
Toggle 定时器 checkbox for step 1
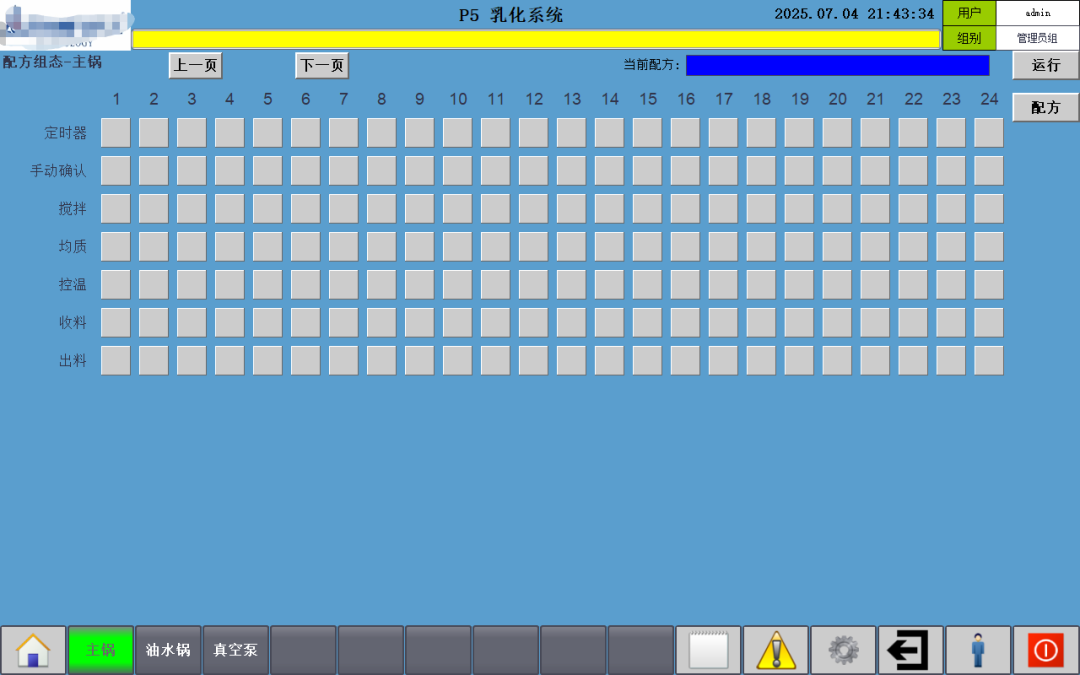tap(116, 133)
